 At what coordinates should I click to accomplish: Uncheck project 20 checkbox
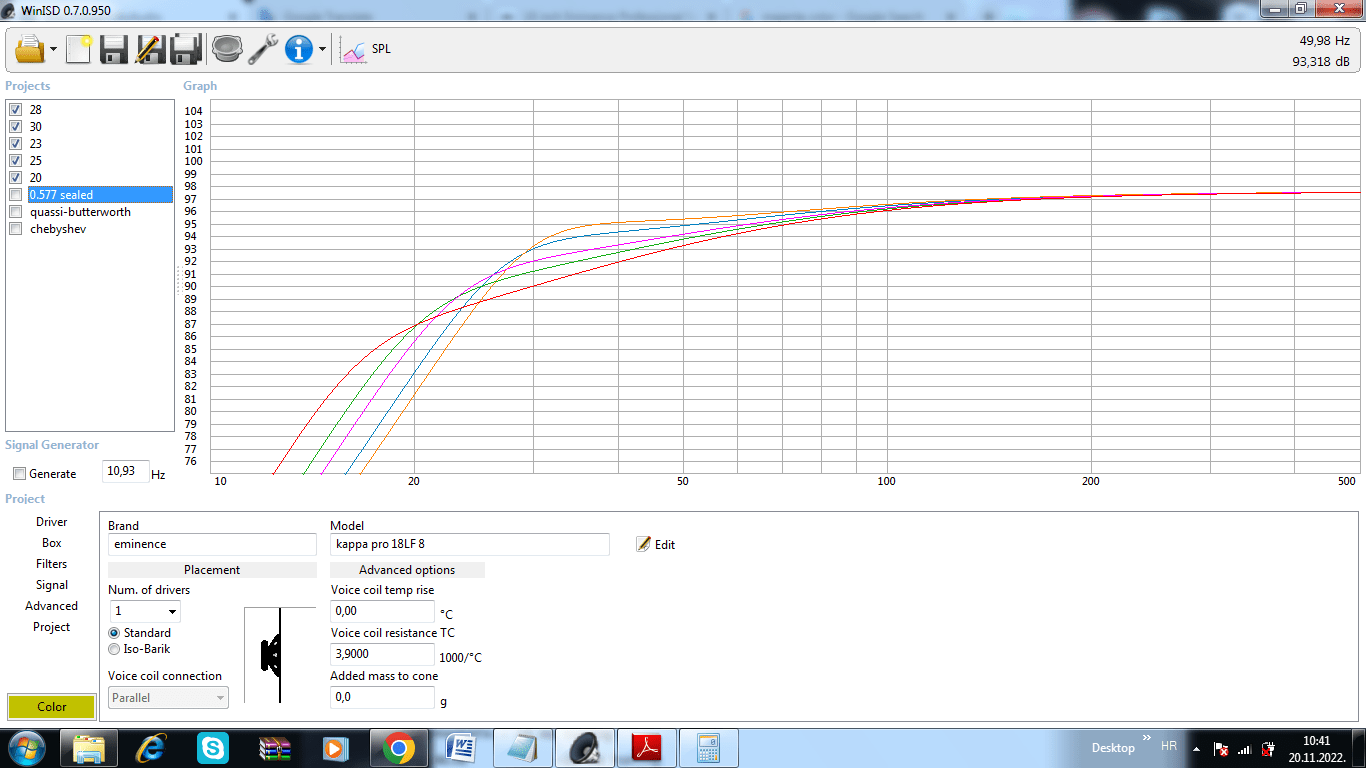[x=15, y=177]
